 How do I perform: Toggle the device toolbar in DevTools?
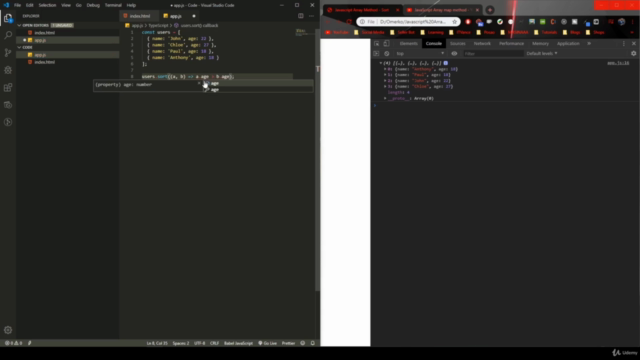coord(386,43)
